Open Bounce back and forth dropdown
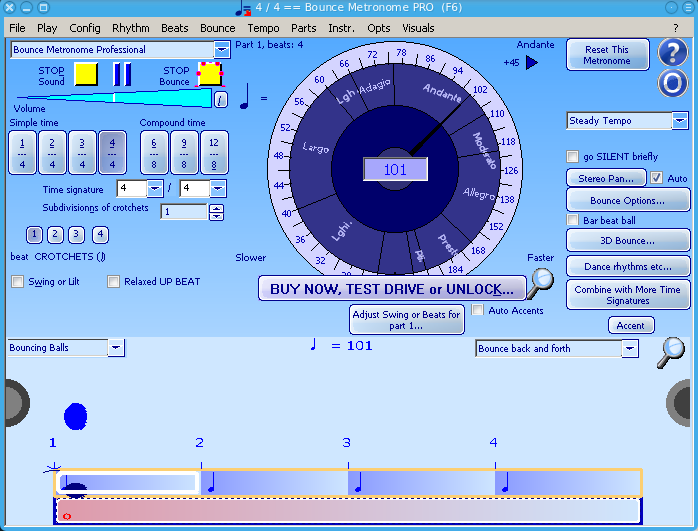The width and height of the screenshot is (698, 531). tap(629, 349)
